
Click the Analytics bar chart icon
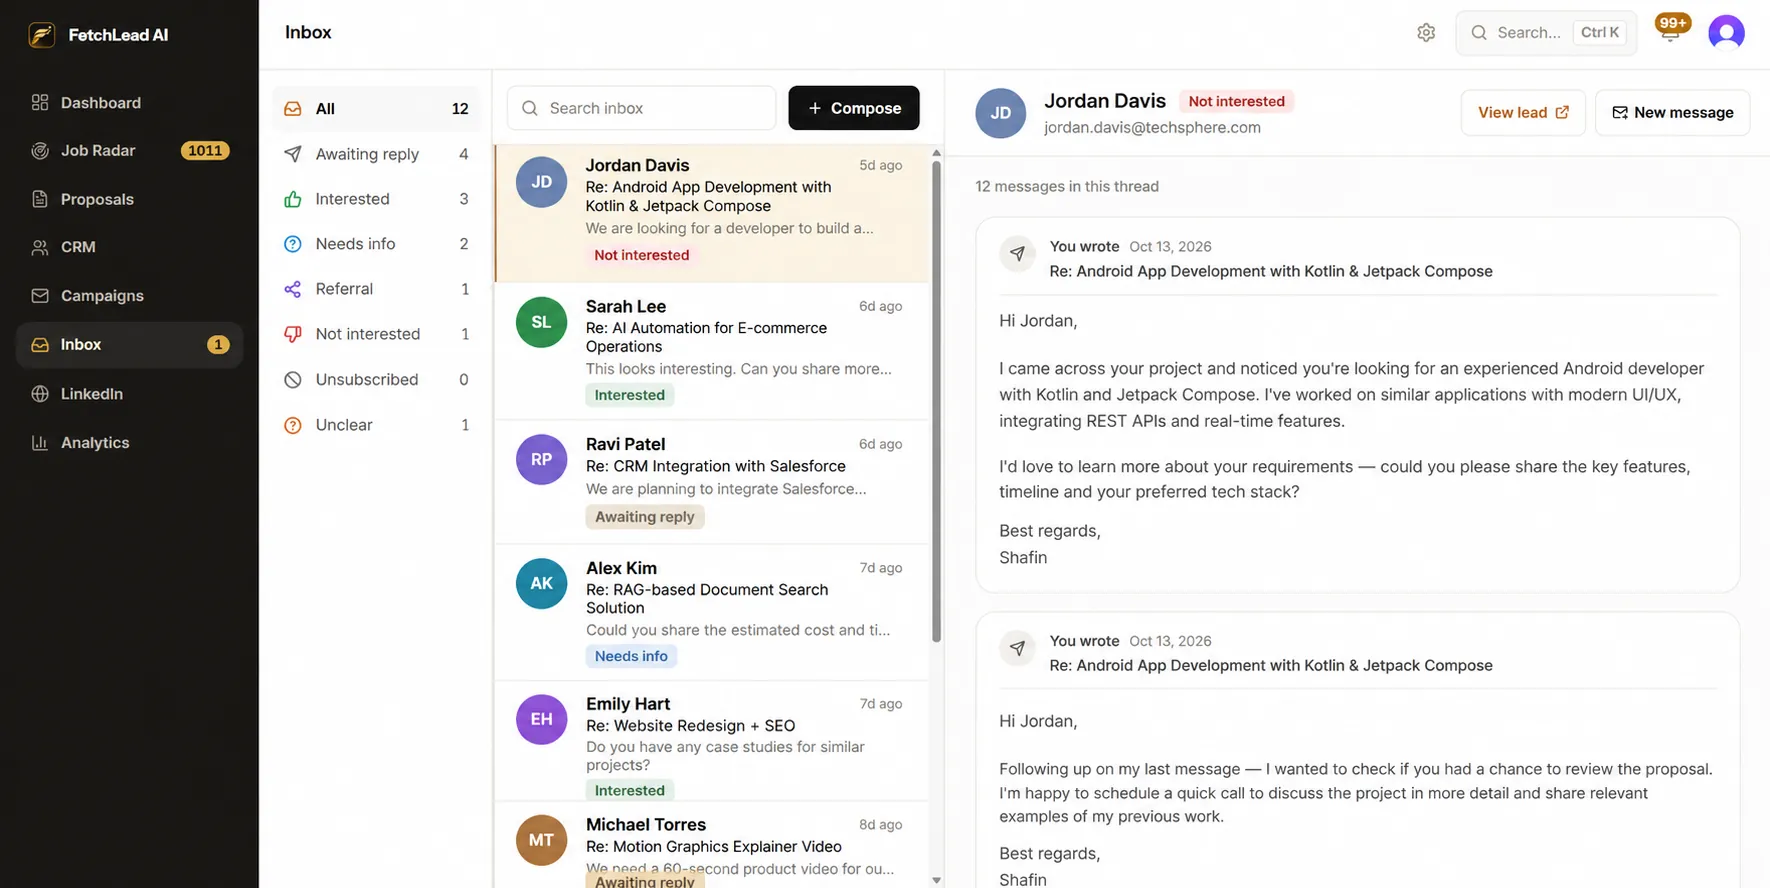pos(40,443)
